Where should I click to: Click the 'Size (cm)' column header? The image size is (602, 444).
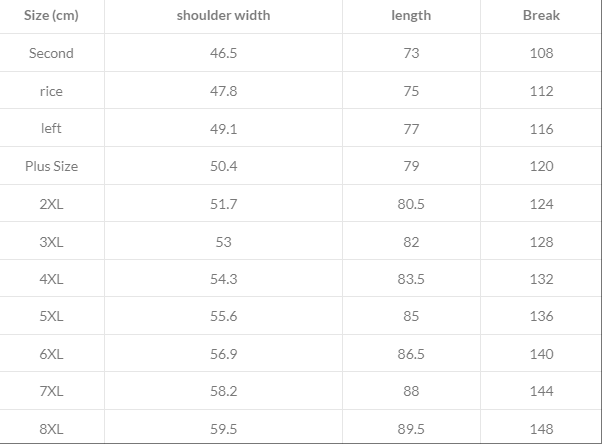point(51,16)
